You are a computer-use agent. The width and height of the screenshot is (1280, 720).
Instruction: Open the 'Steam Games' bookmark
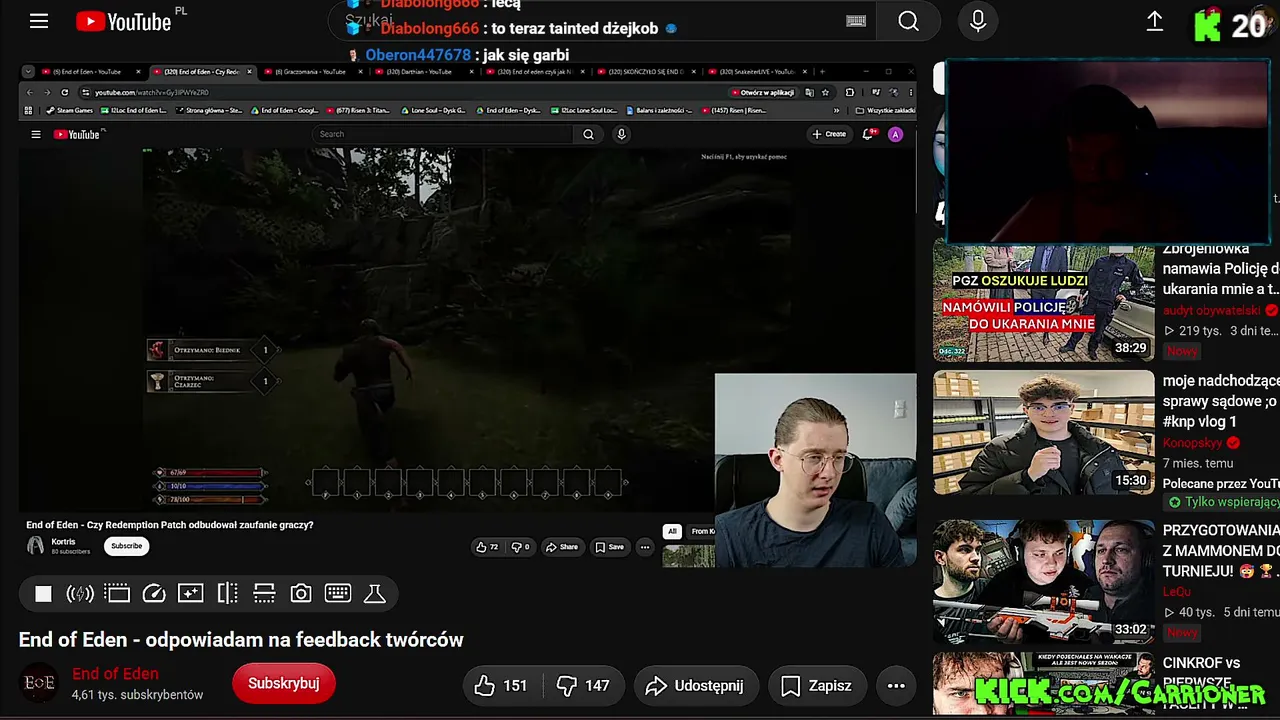(70, 110)
